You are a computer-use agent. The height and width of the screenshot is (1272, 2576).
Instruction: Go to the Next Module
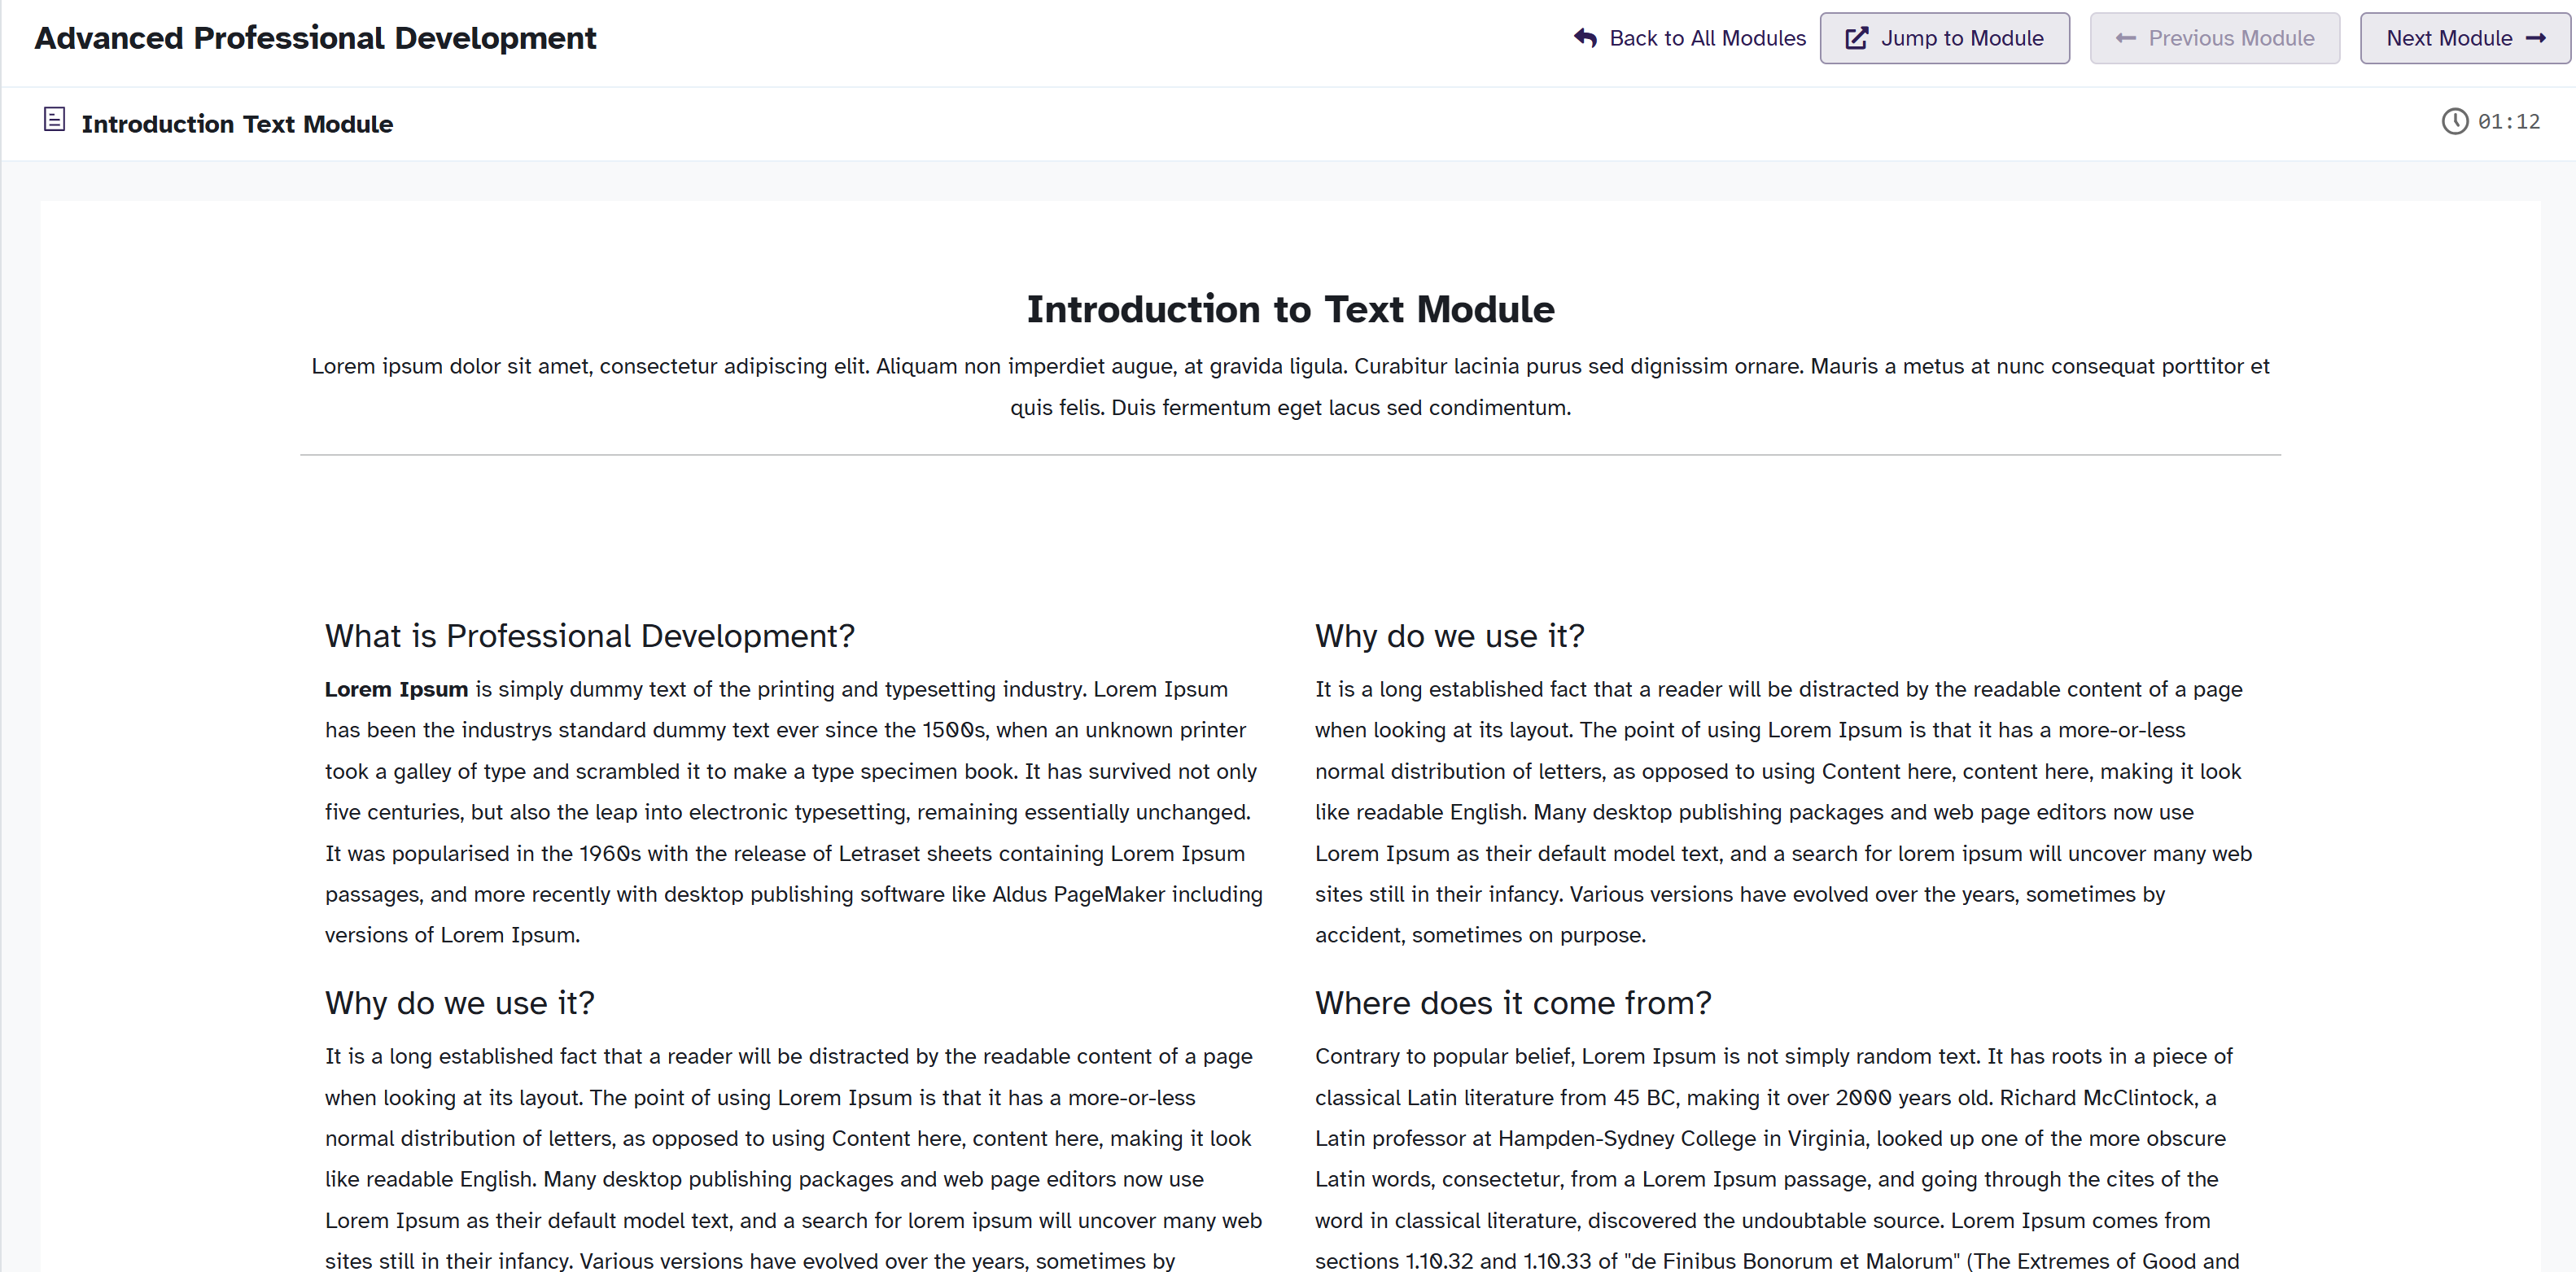click(2464, 38)
